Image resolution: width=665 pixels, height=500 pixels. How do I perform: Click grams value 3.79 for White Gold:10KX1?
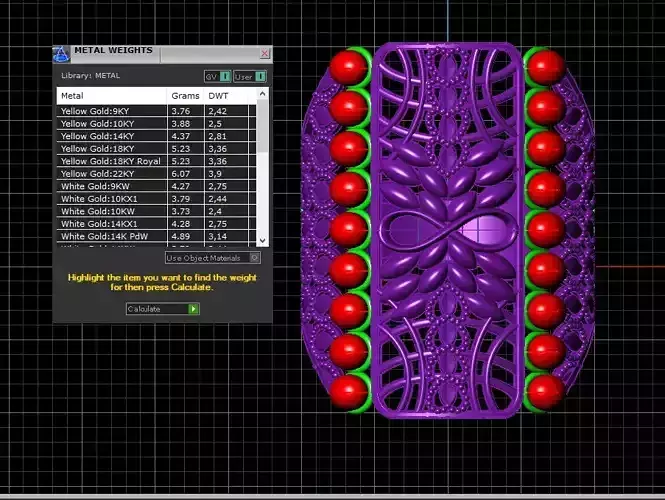pos(181,199)
